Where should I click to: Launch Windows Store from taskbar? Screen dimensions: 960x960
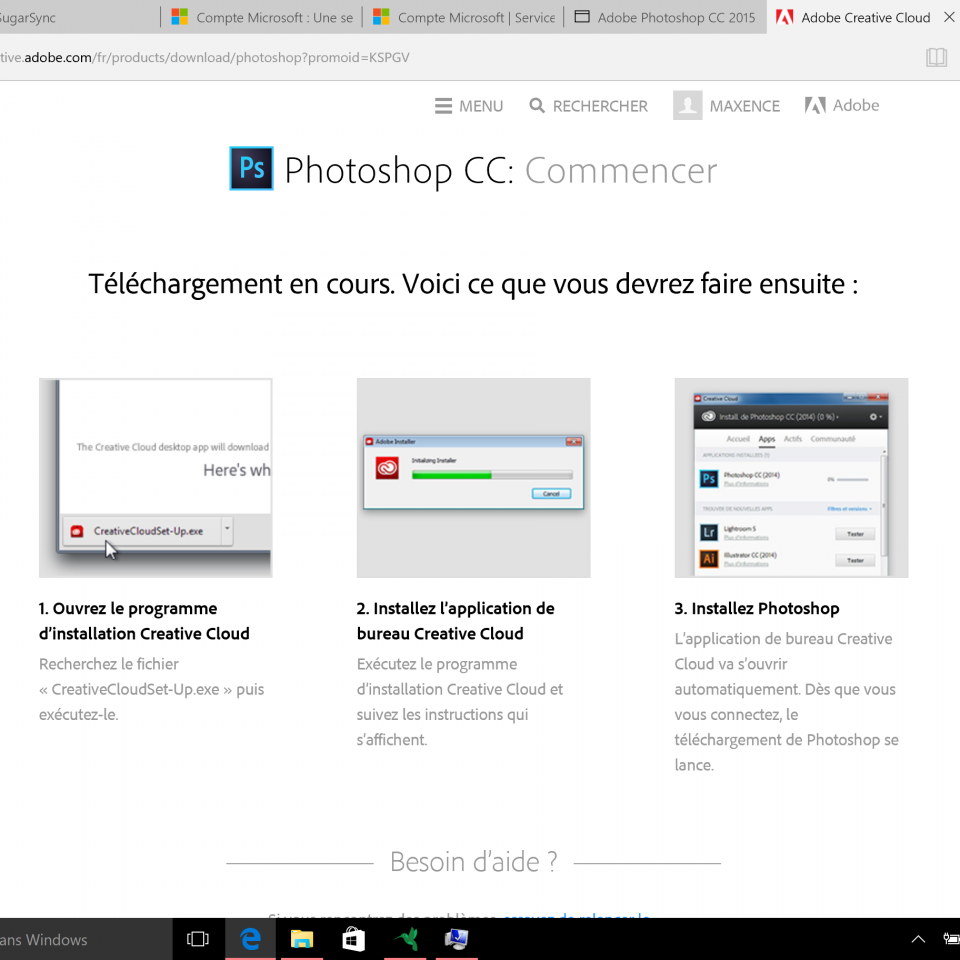click(353, 939)
